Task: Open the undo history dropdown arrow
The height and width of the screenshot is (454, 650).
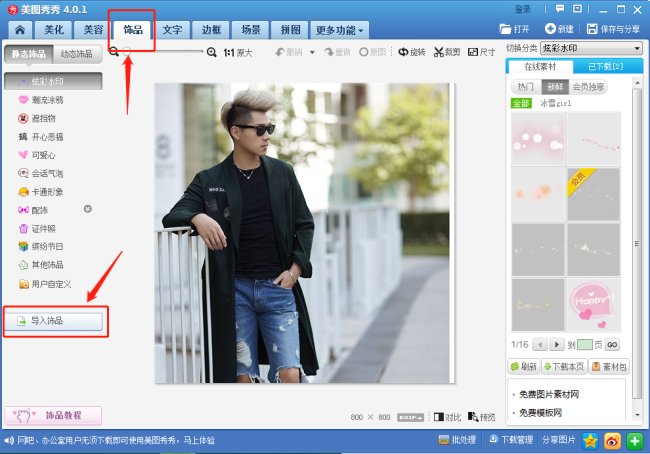Action: [312, 52]
